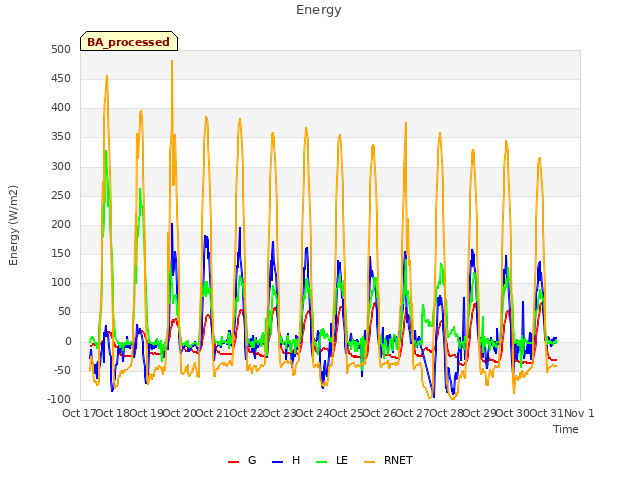Click the Oct 30 x-axis label
This screenshot has width=640, height=480.
(512, 413)
